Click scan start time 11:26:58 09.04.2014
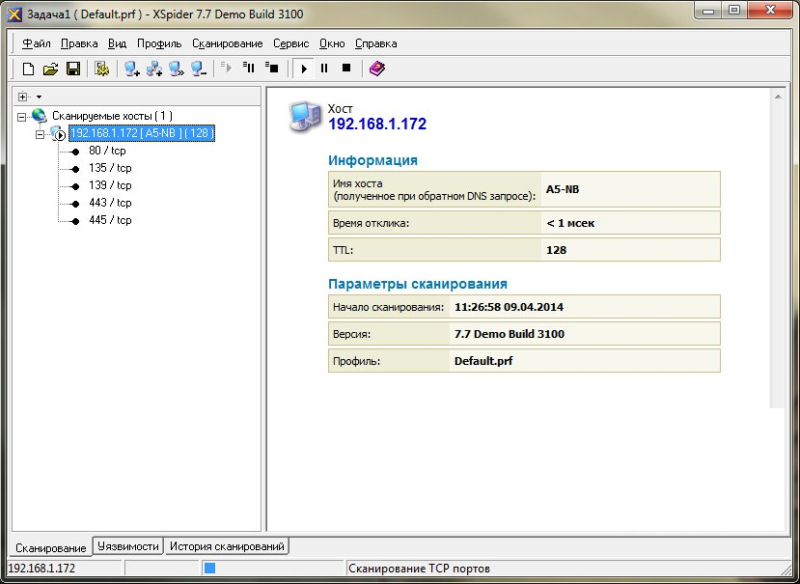 pyautogui.click(x=509, y=307)
